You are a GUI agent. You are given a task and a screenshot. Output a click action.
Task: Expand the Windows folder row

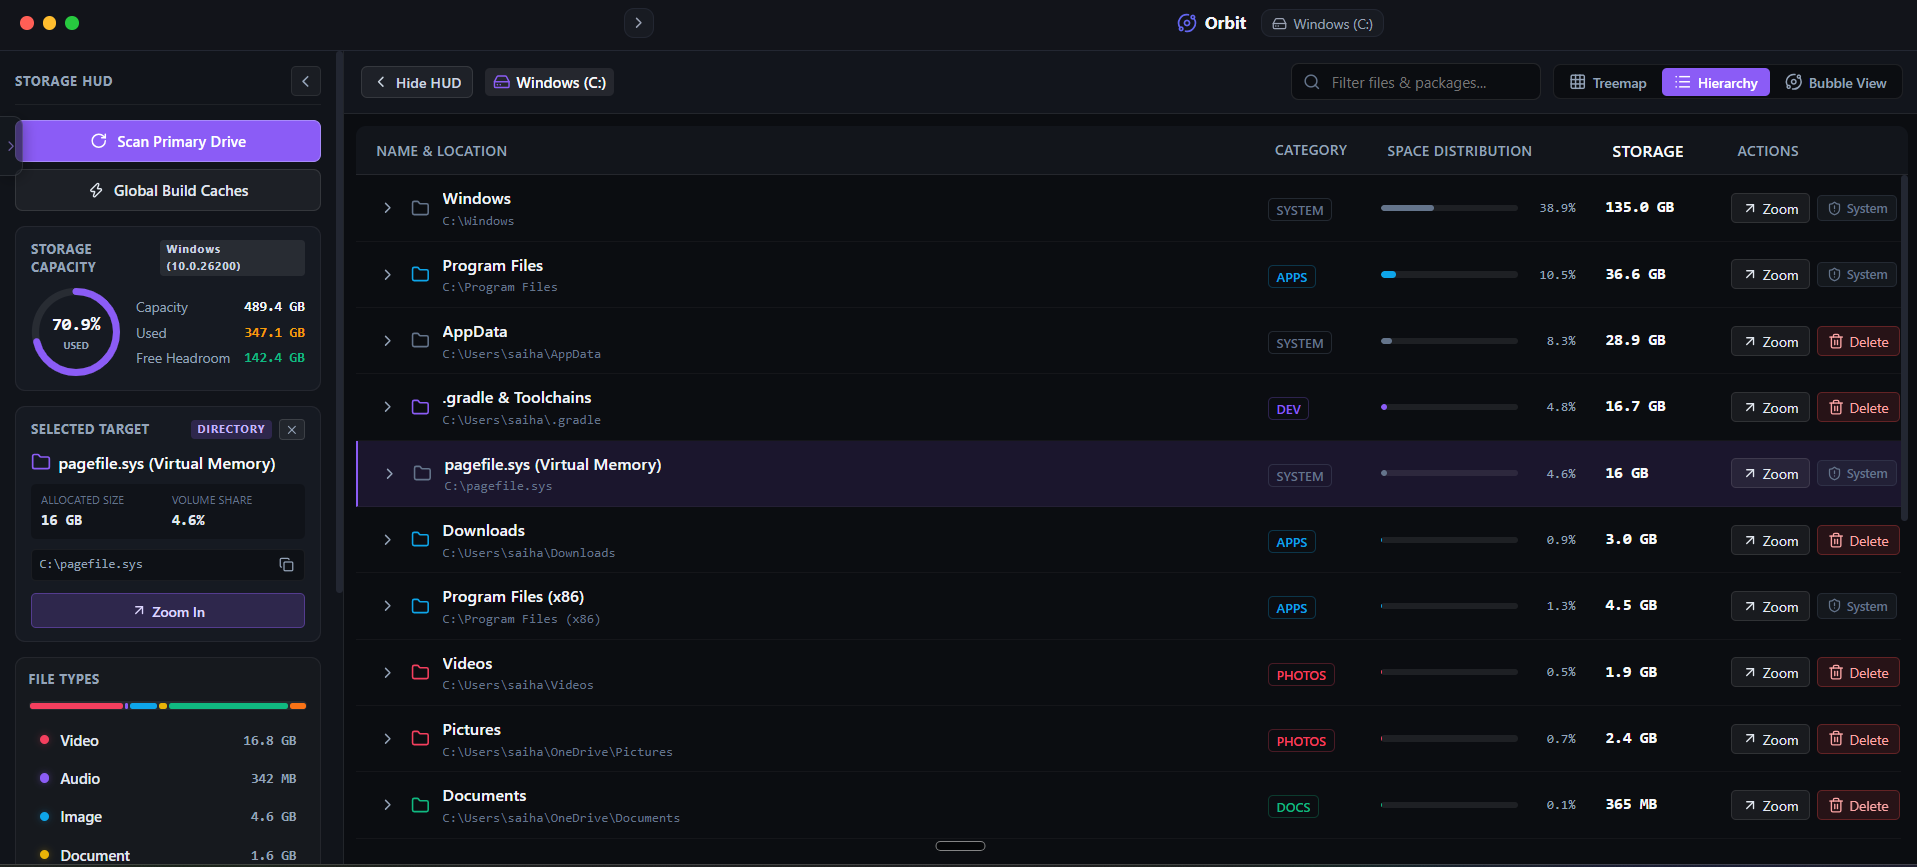tap(387, 208)
